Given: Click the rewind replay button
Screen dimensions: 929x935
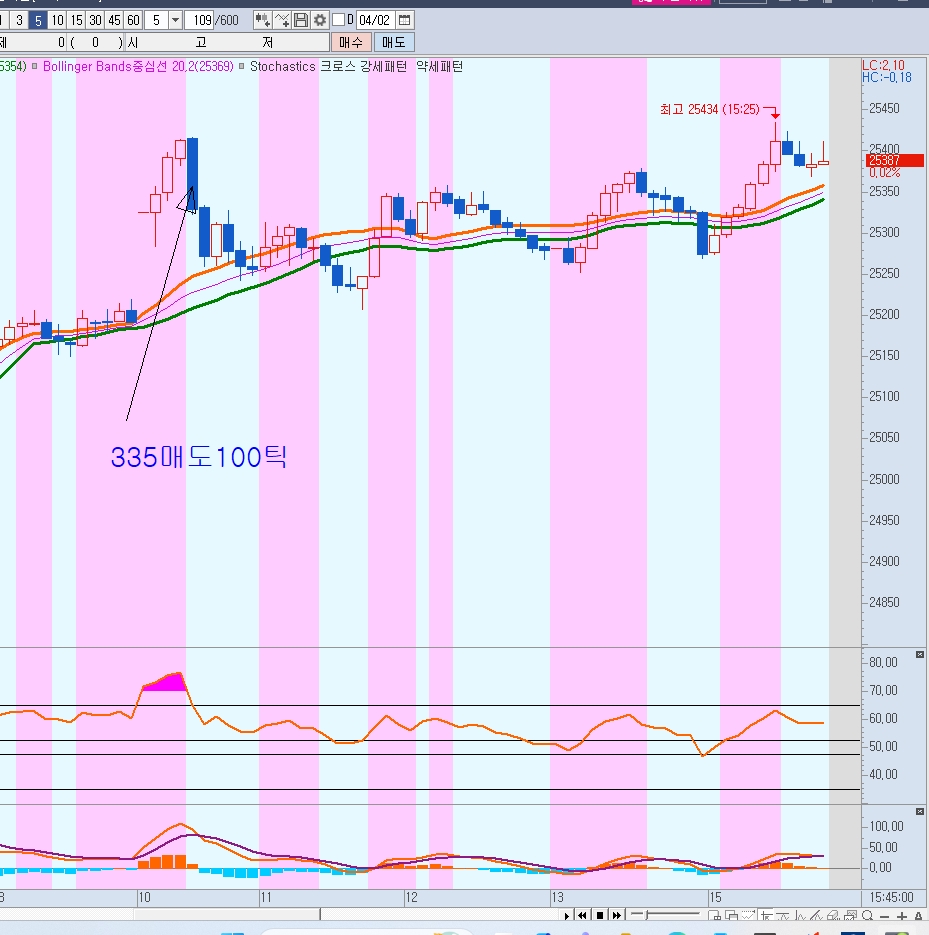Looking at the screenshot, I should pos(582,915).
